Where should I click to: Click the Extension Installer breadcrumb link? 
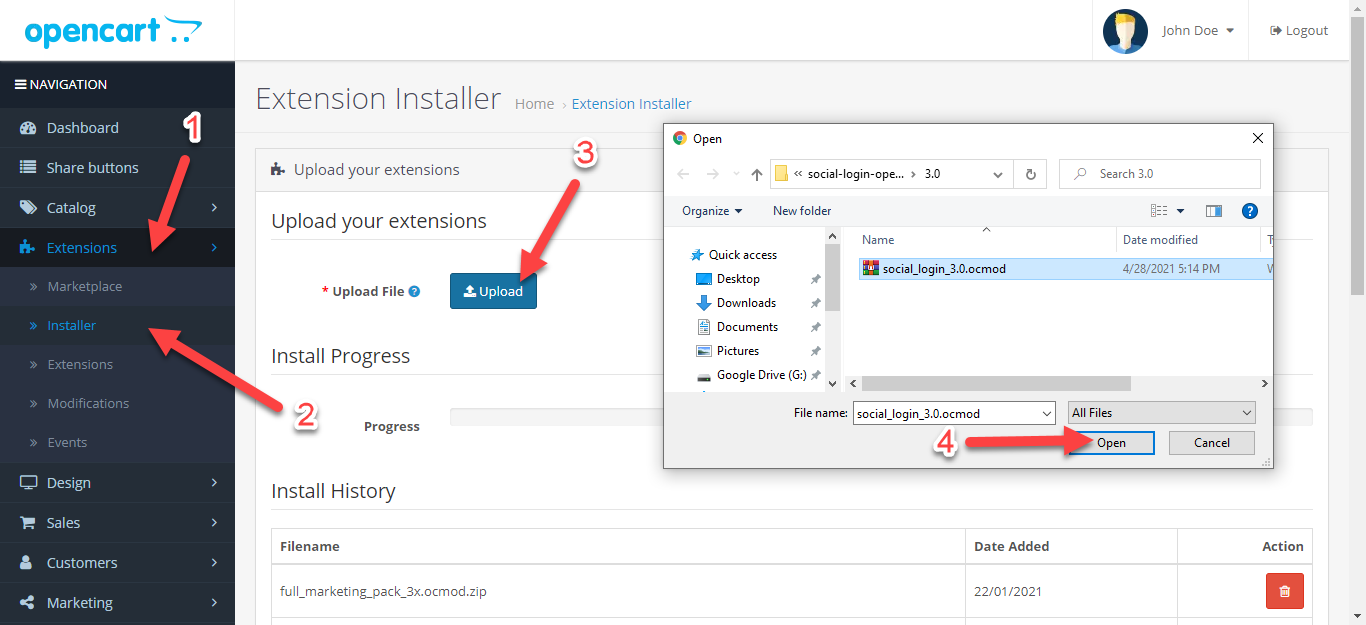631,104
